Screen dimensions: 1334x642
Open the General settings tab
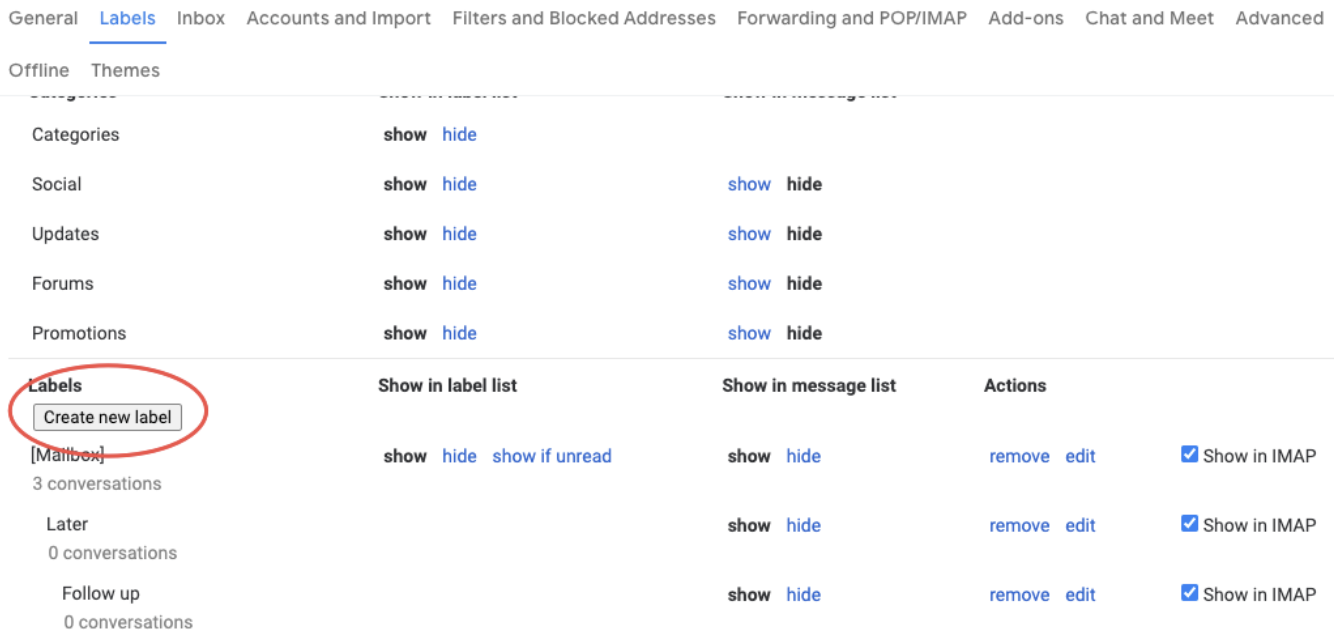pos(43,18)
